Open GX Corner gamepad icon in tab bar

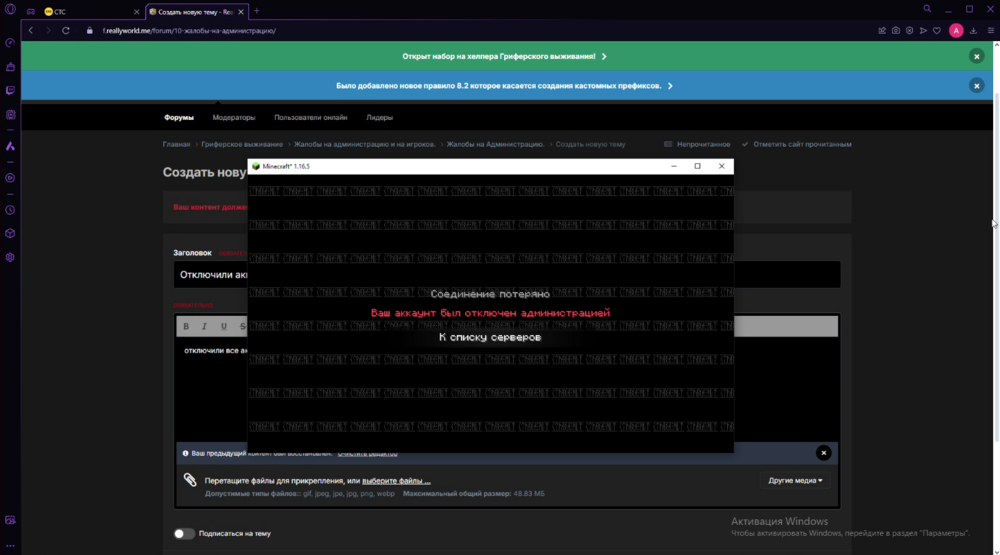pos(31,11)
